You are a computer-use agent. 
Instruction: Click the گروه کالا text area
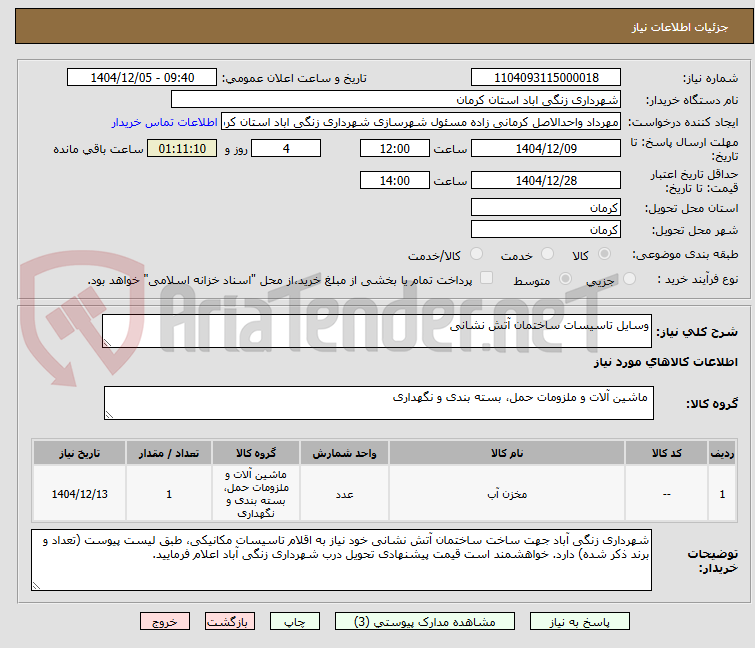(378, 403)
